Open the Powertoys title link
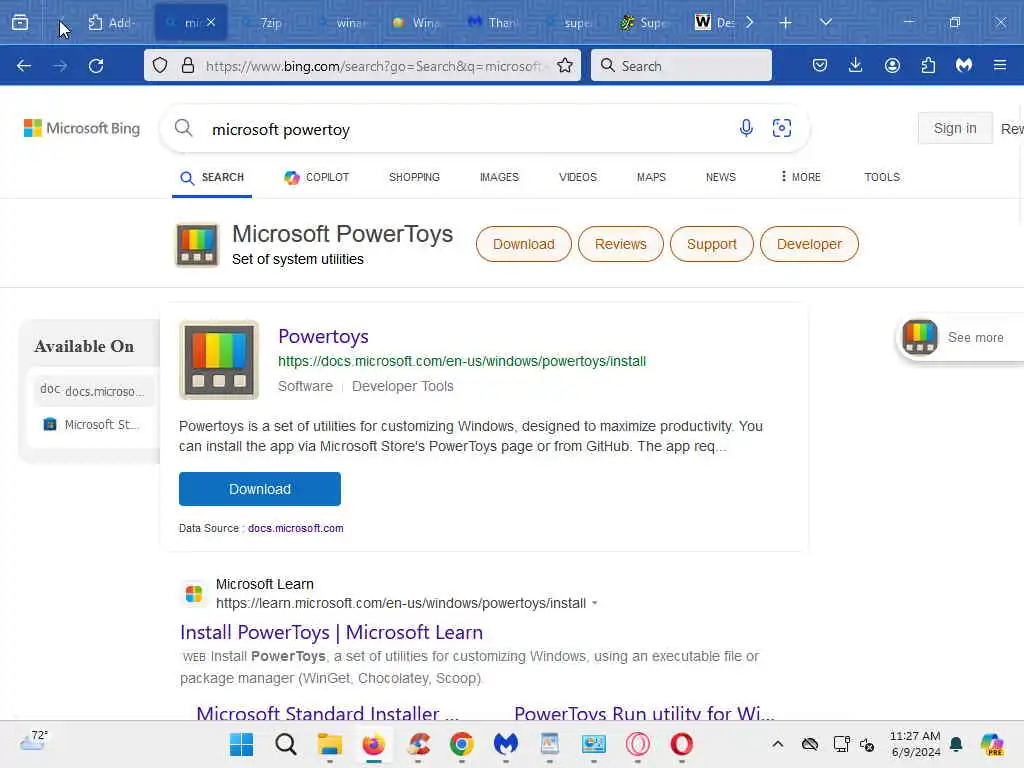The image size is (1024, 768). pos(323,336)
